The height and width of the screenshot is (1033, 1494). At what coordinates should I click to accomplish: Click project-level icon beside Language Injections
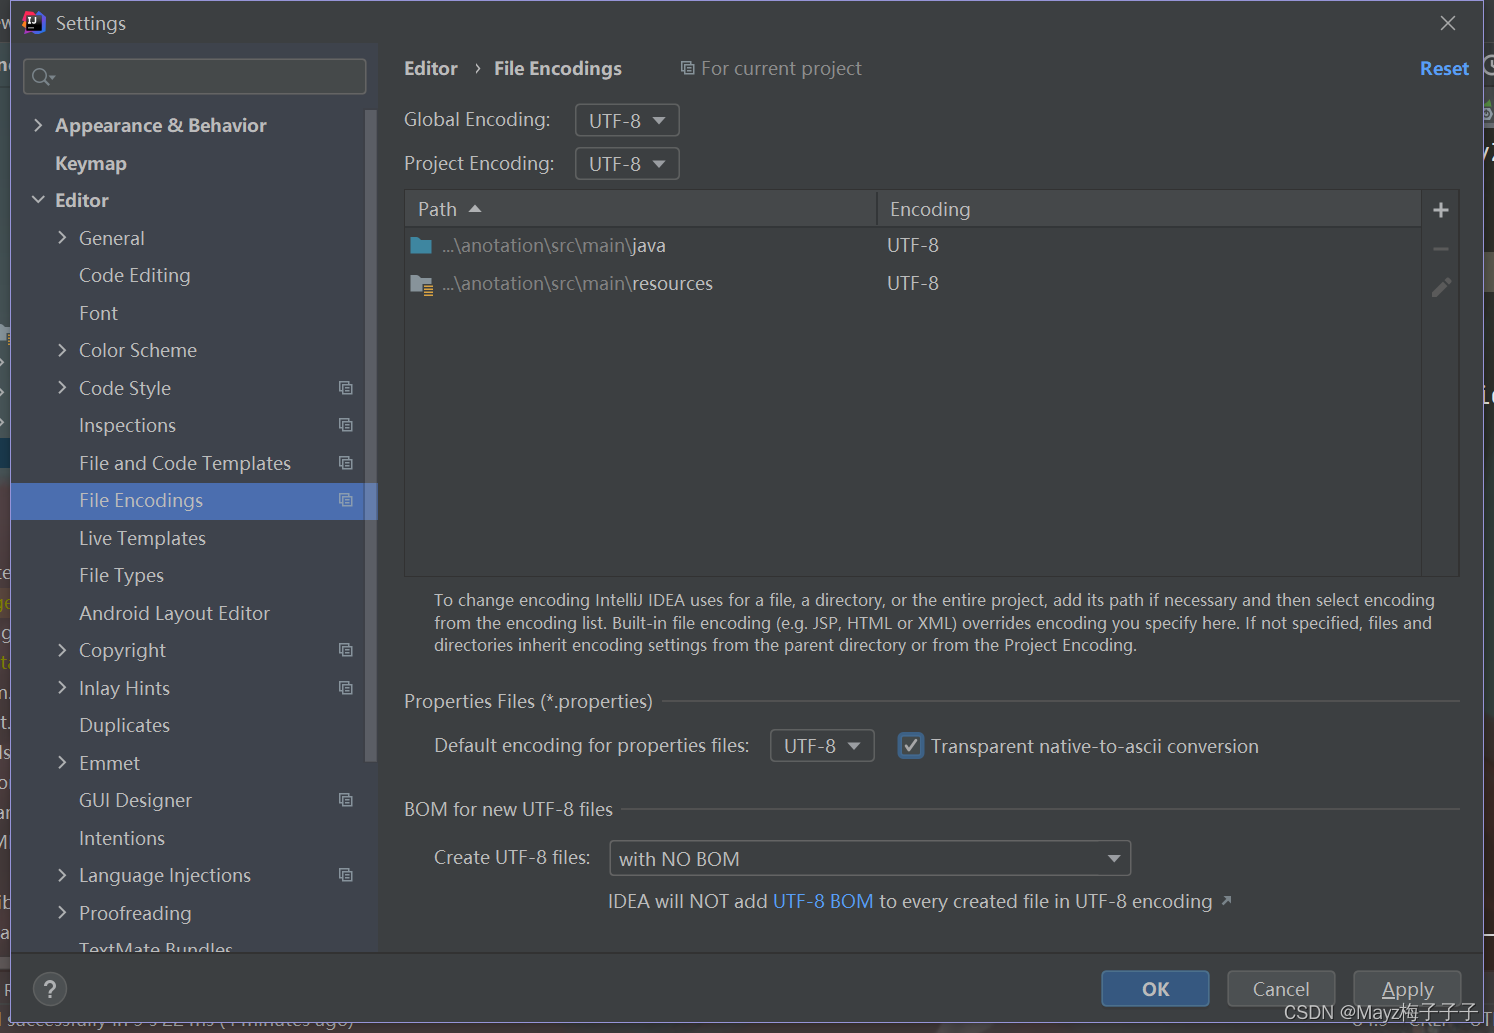(346, 875)
